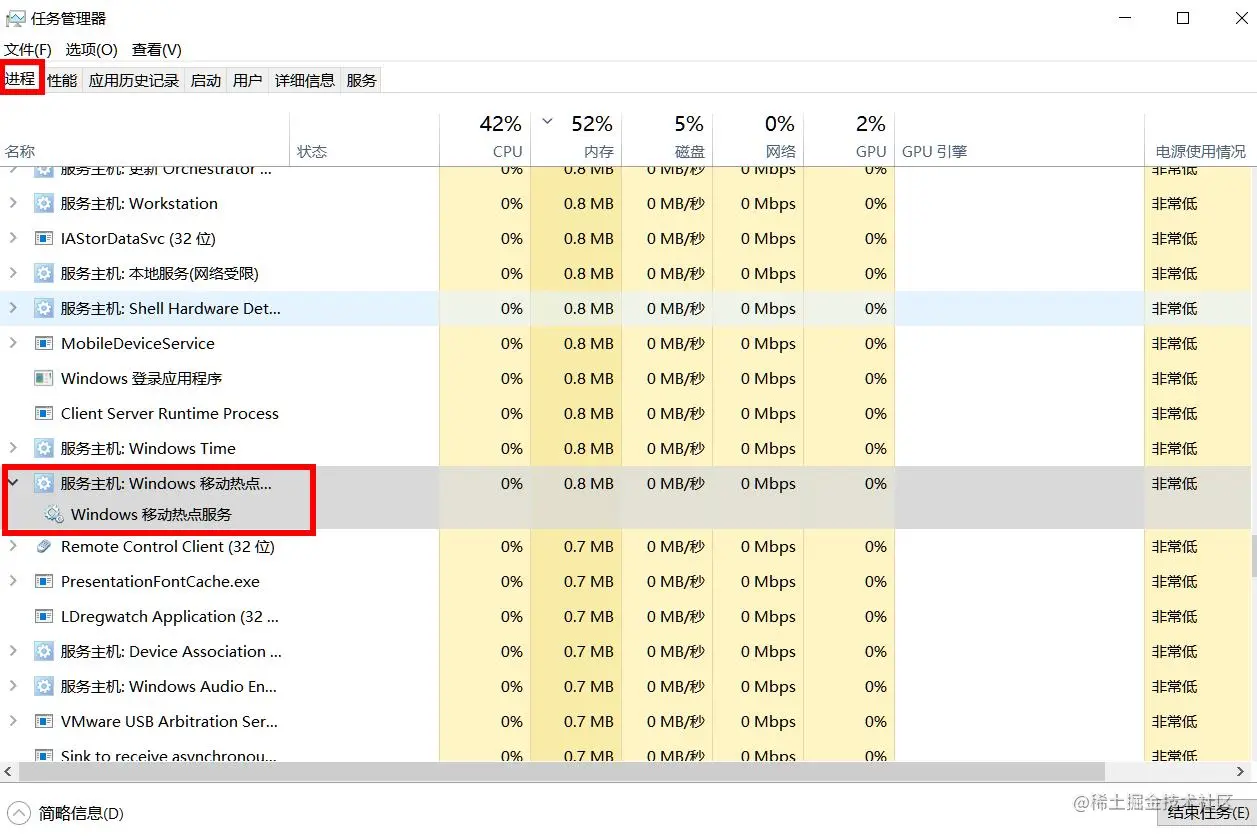The height and width of the screenshot is (836, 1257).
Task: Click the horizontal scrollbar left arrow
Action: (x=8, y=772)
